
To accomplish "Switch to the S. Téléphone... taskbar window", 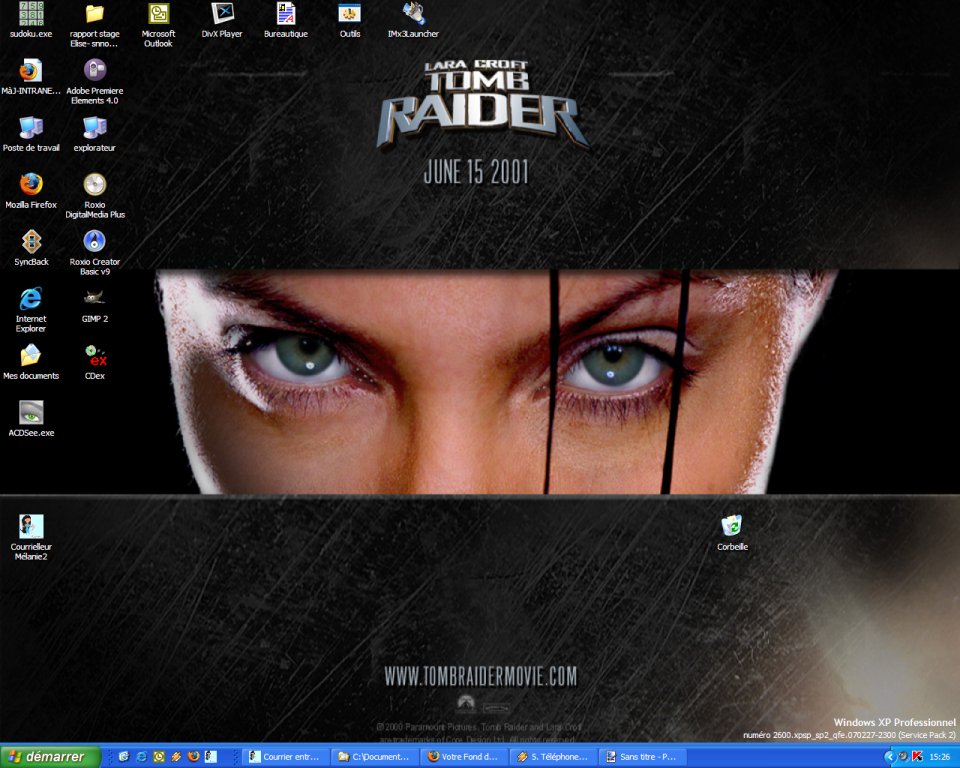I will coord(553,757).
